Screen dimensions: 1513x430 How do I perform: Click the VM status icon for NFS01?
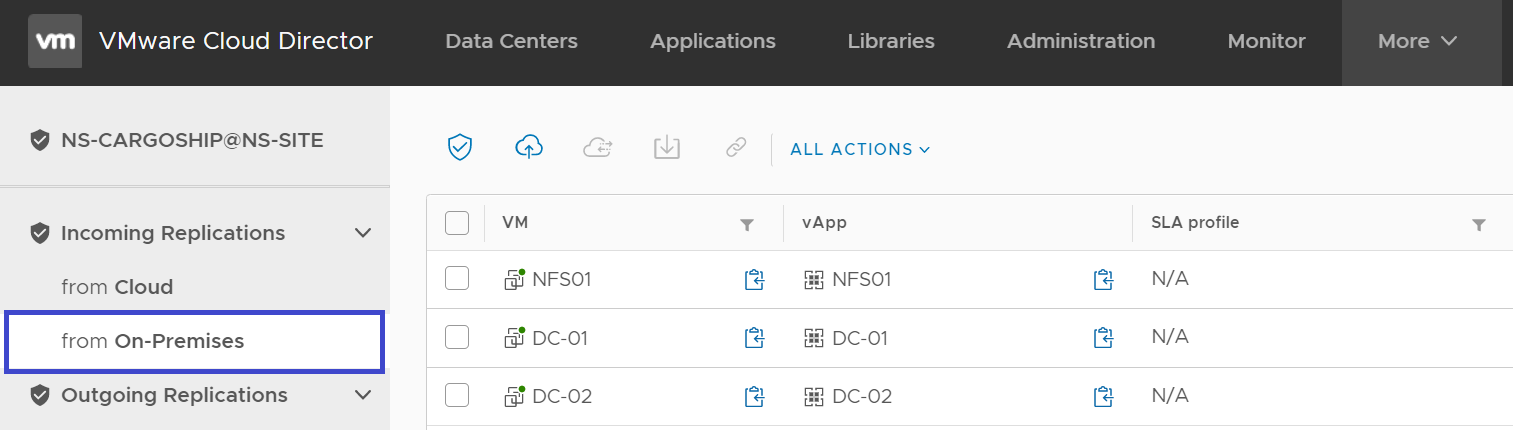coord(514,279)
